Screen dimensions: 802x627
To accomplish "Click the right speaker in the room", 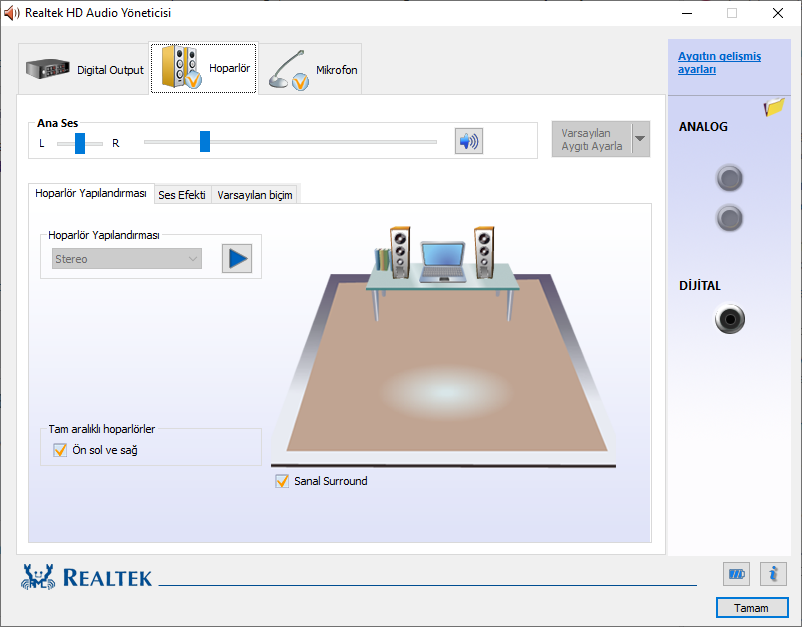I will pyautogui.click(x=484, y=252).
